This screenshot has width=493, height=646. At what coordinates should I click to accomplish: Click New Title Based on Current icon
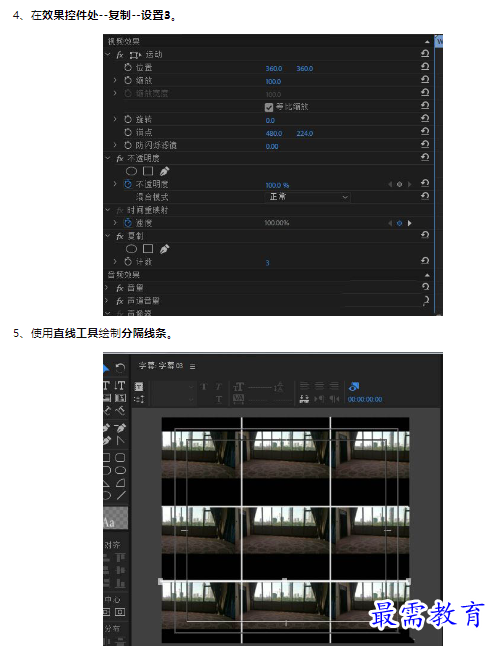[139, 386]
